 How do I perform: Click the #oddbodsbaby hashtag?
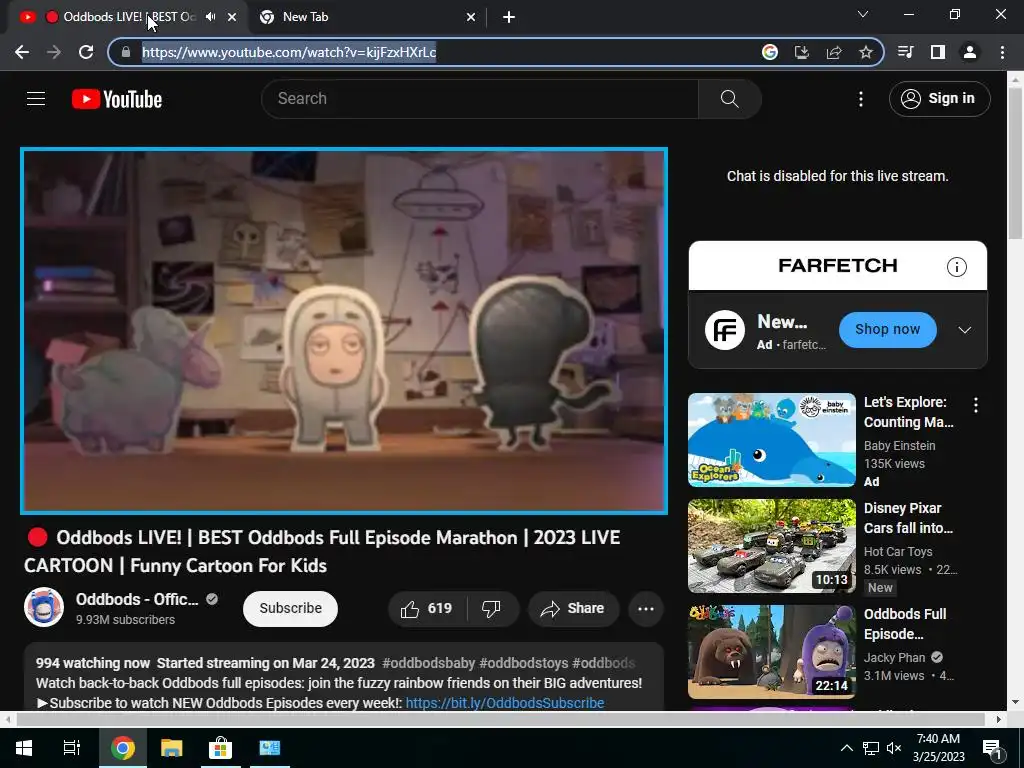(x=428, y=663)
